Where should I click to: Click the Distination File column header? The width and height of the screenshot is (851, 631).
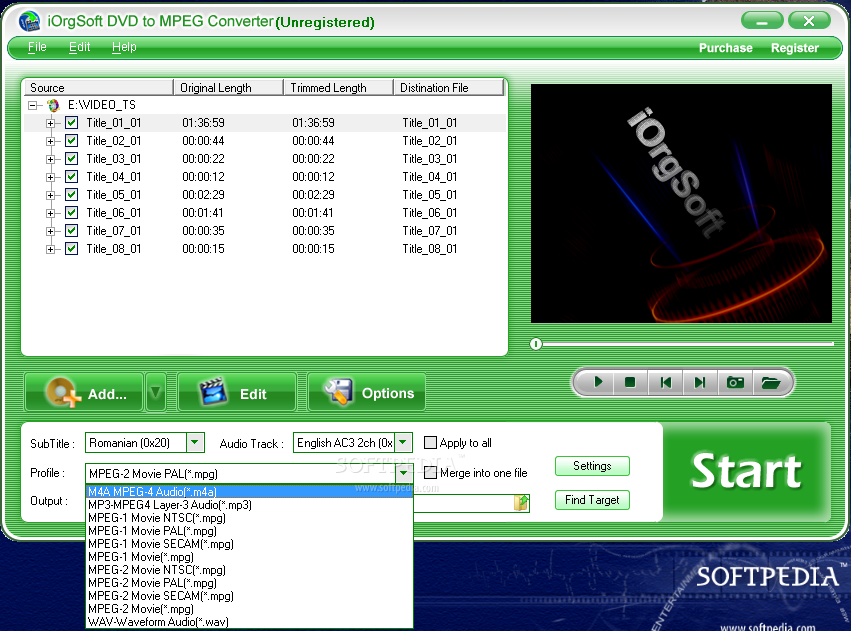point(449,87)
